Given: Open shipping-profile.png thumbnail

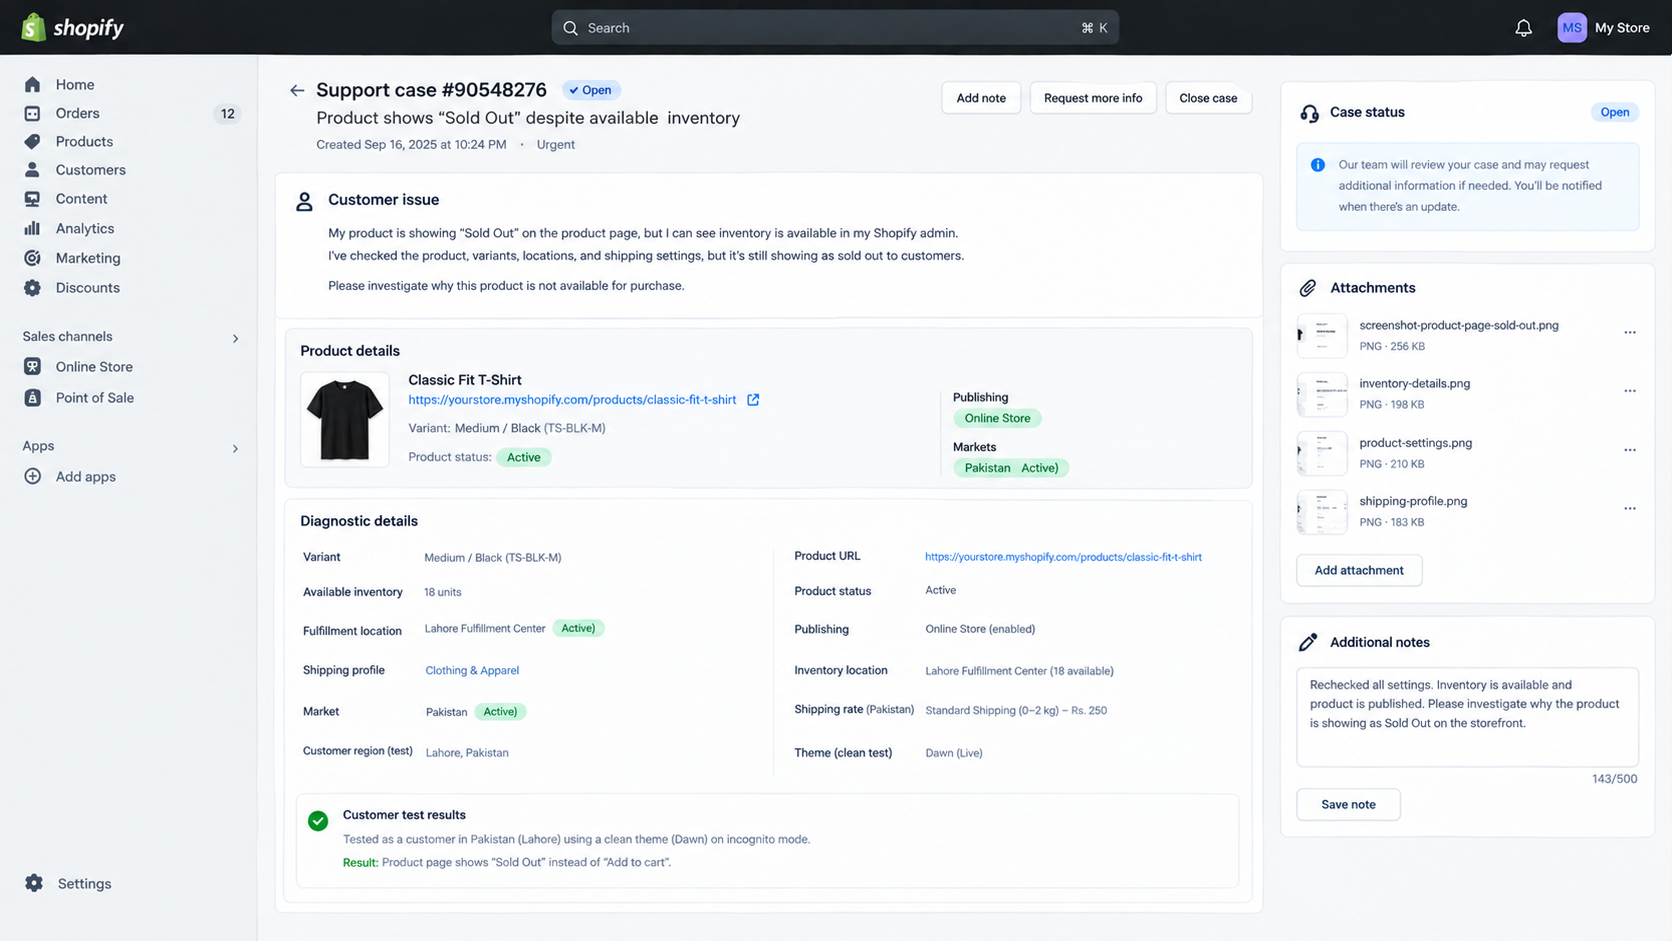Looking at the screenshot, I should (1322, 512).
